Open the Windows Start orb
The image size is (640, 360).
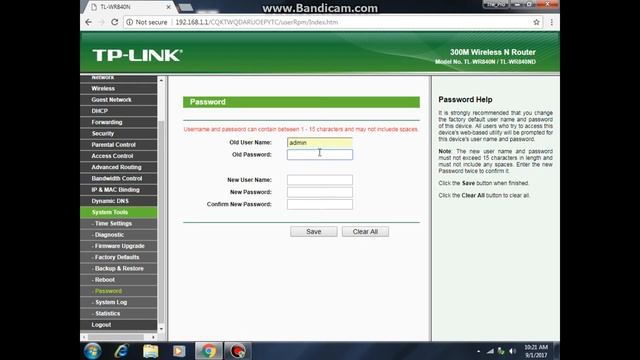click(x=93, y=351)
